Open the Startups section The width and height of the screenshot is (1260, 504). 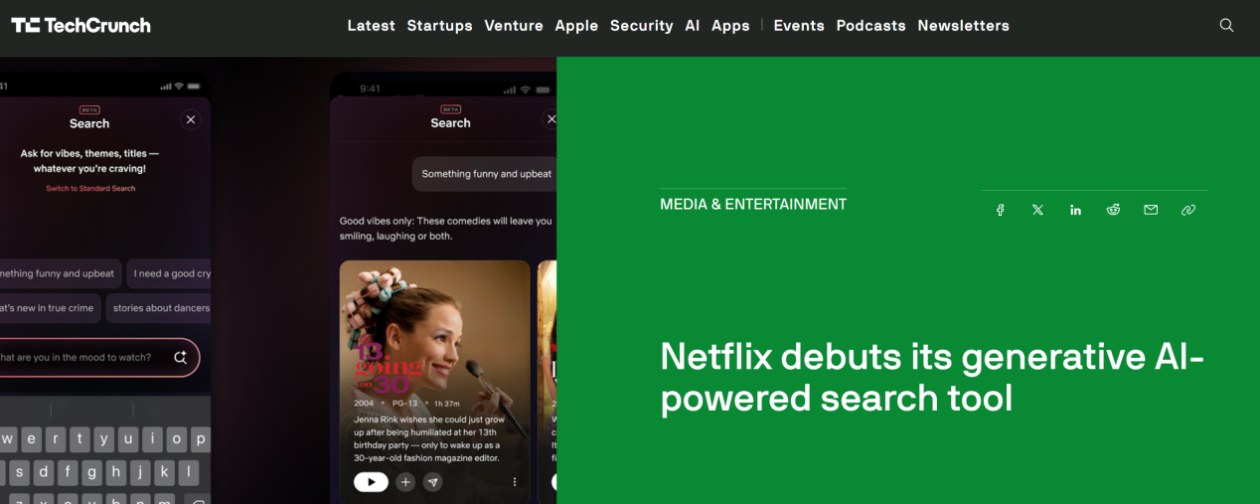440,26
